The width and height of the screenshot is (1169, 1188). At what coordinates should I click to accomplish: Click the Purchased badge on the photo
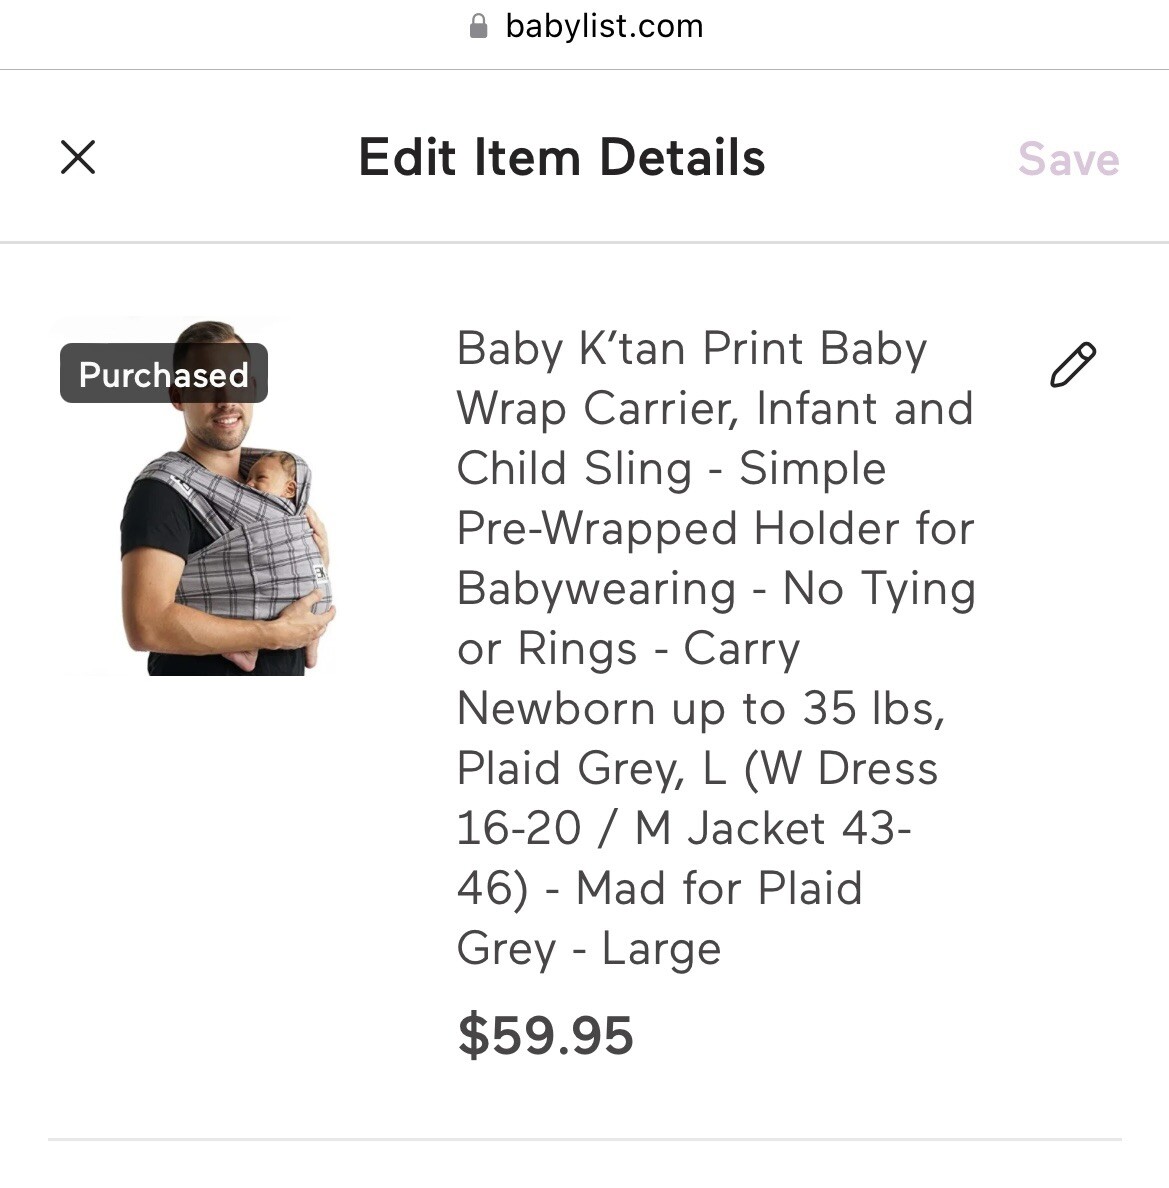tap(164, 374)
